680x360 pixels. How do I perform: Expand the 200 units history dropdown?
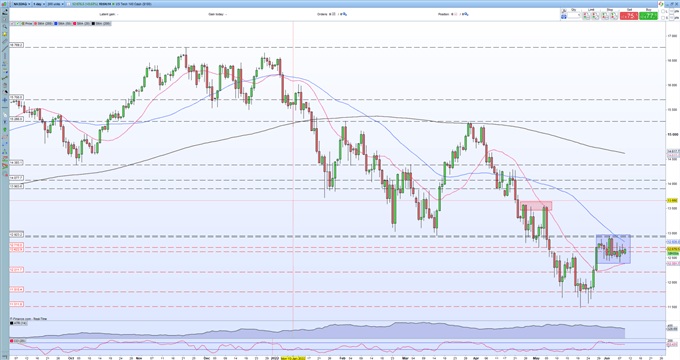click(x=56, y=4)
